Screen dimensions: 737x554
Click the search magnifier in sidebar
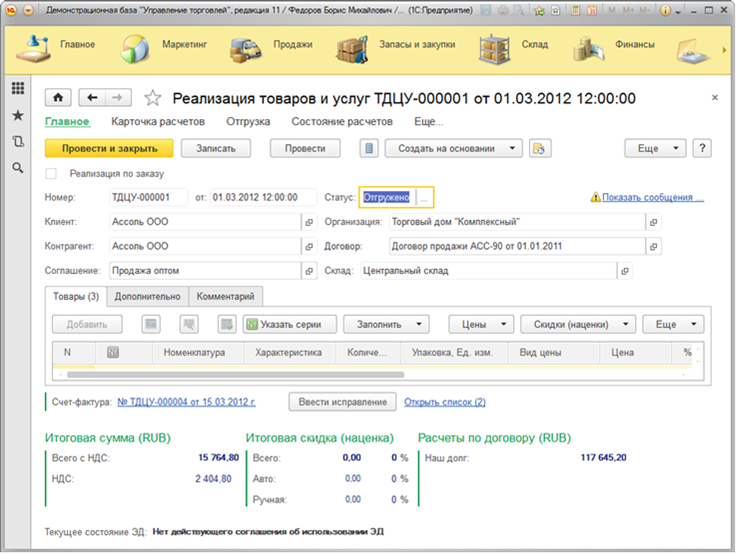click(17, 168)
